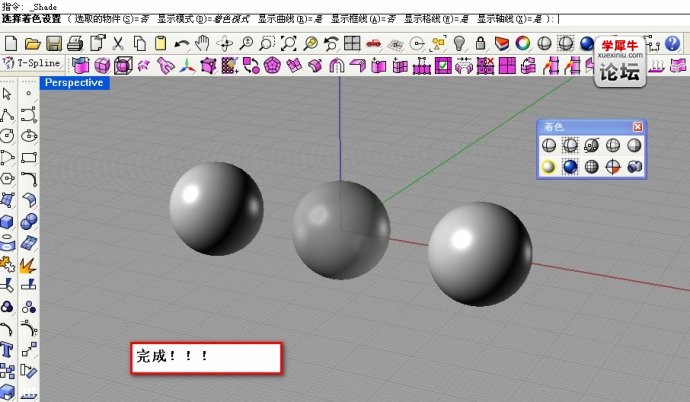Click the 显示格线(H)=是 option
Image resolution: width=690 pixels, height=402 pixels.
coord(436,19)
